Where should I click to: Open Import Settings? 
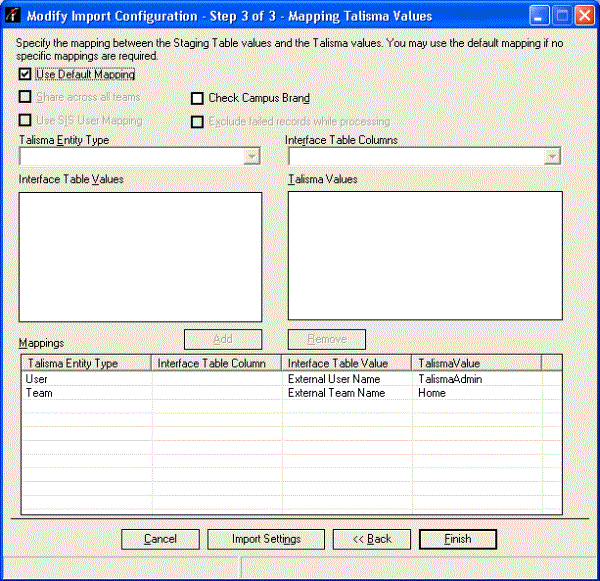tap(266, 539)
